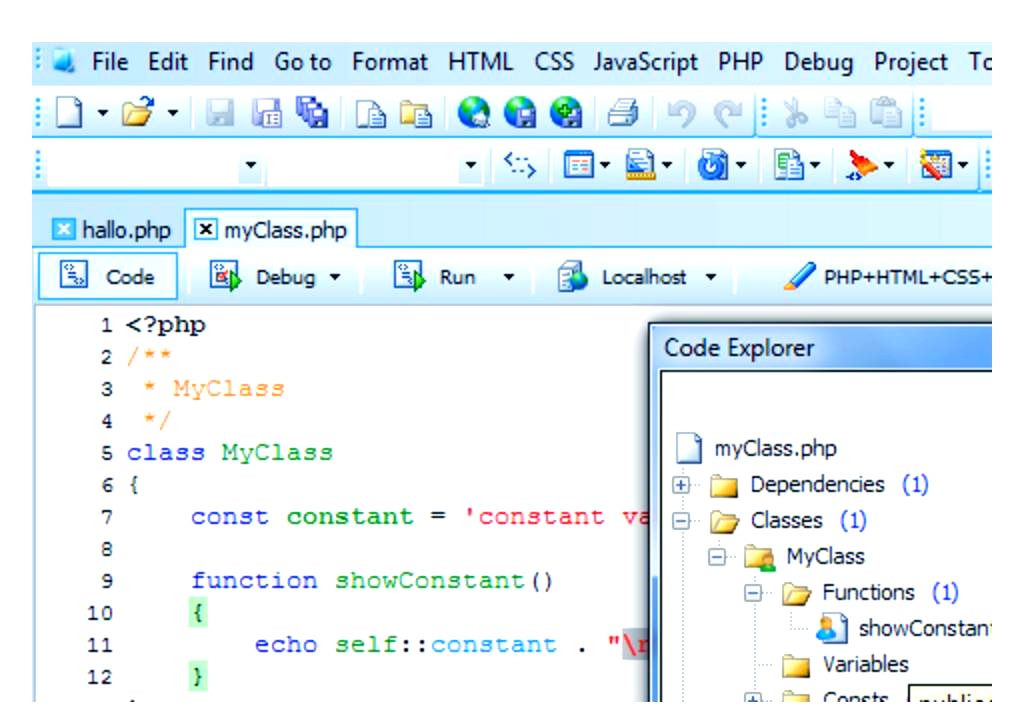Click the new-from-template document icon

pos(370,113)
